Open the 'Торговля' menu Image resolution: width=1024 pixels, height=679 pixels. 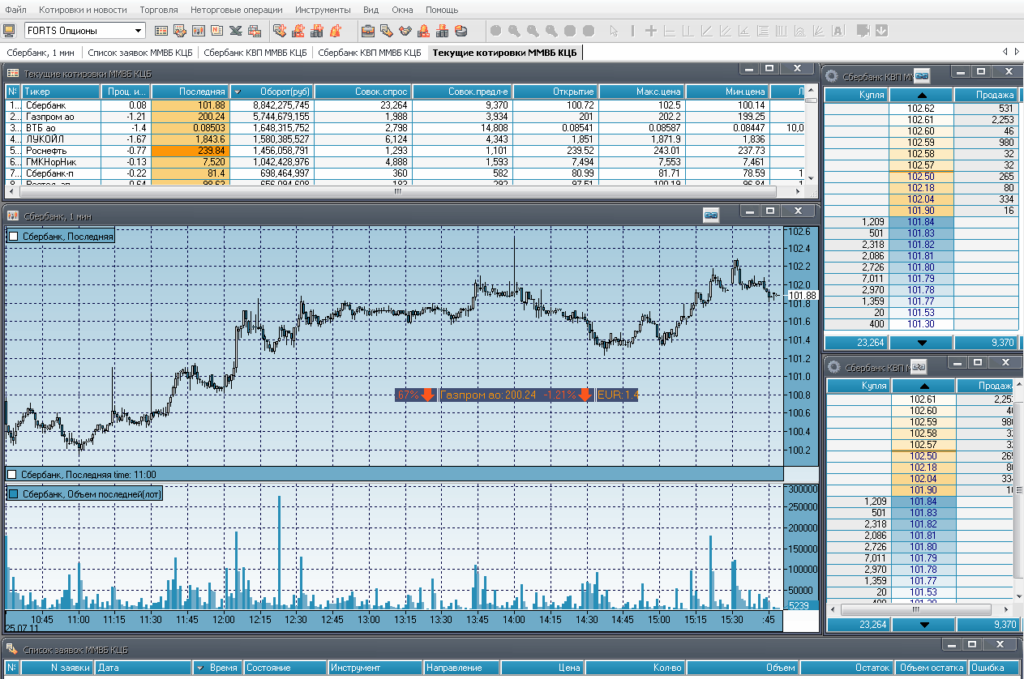click(x=159, y=10)
